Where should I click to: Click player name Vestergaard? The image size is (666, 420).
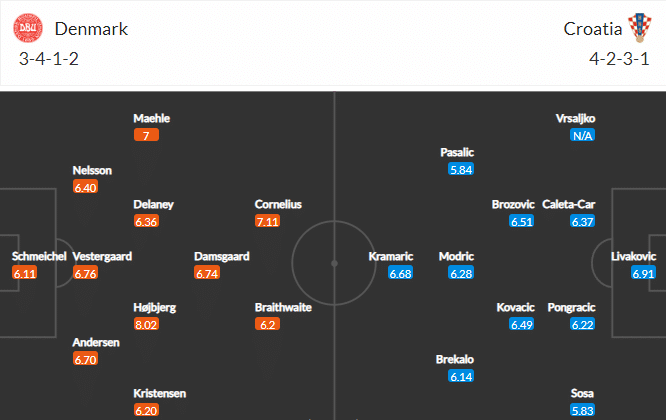[102, 256]
